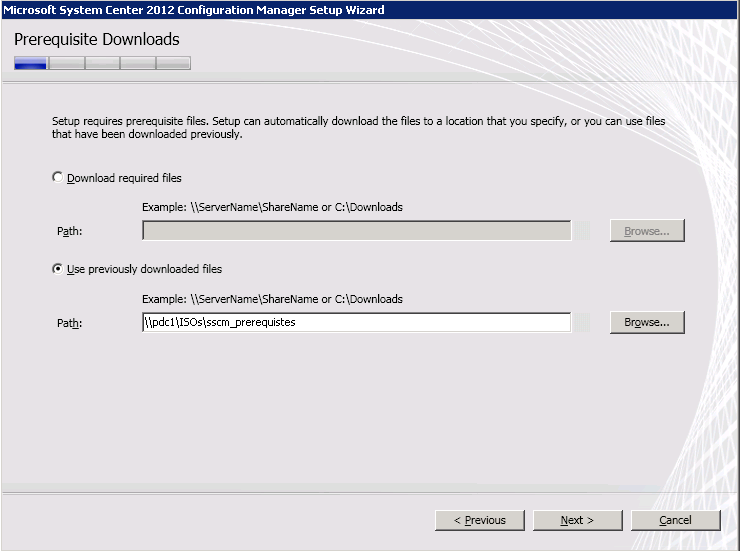Continue with the Next button
This screenshot has width=740, height=551.
578,520
